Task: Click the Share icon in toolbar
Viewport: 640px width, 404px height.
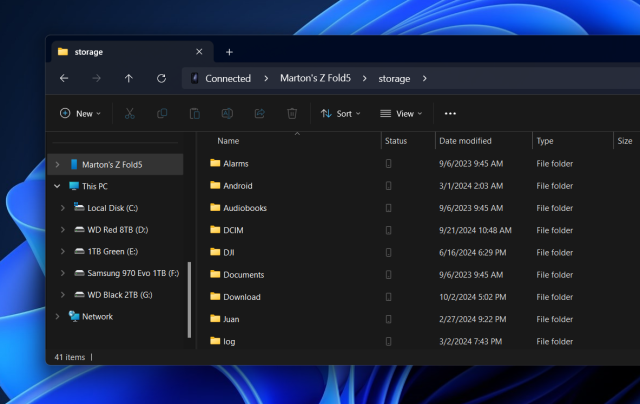Action: click(x=260, y=114)
